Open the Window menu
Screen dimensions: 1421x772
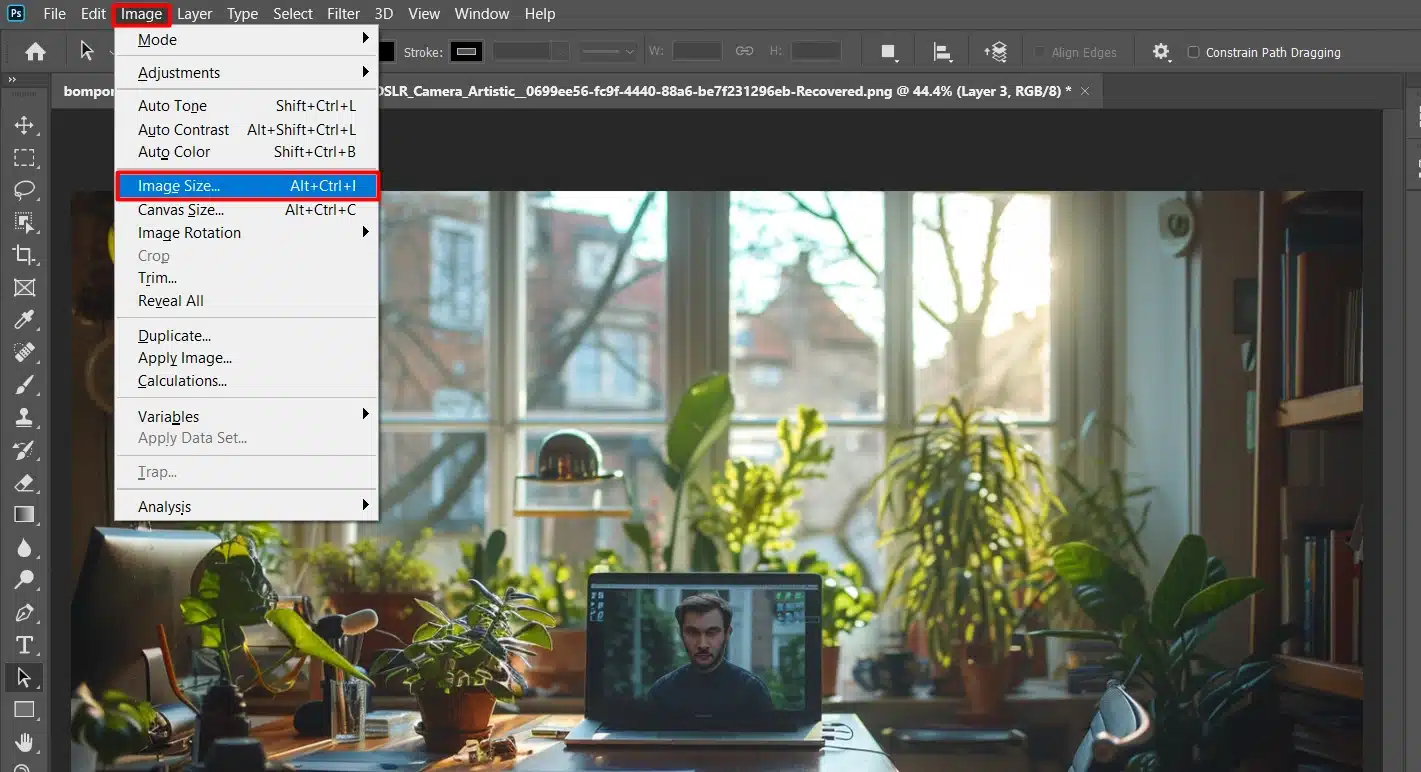pos(482,14)
